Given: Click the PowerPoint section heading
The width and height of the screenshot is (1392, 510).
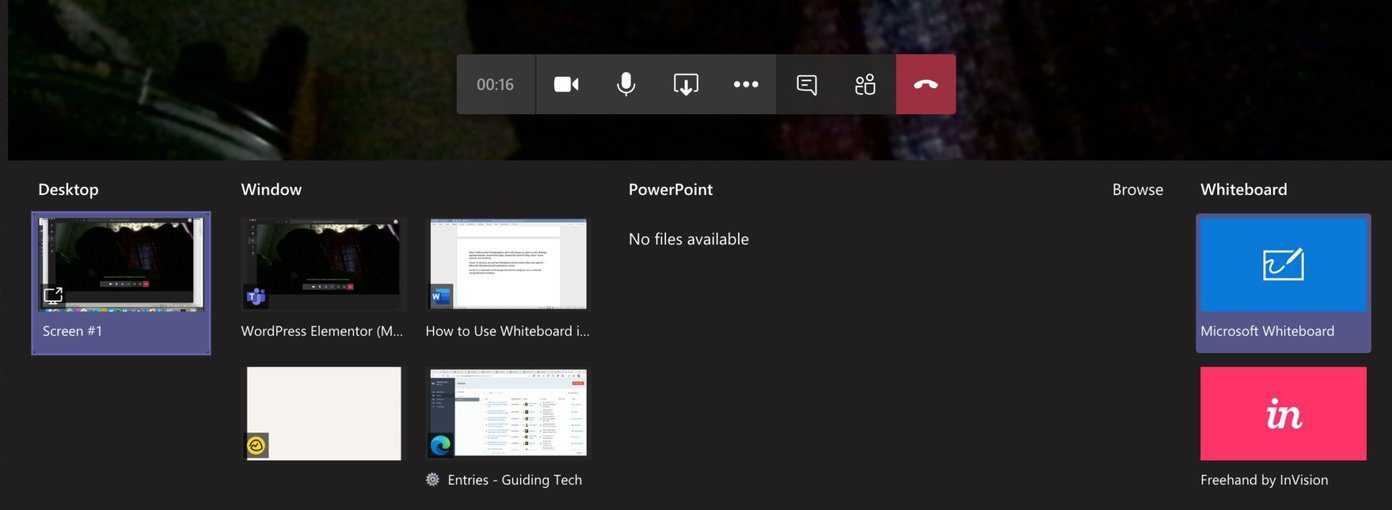Looking at the screenshot, I should tap(670, 189).
